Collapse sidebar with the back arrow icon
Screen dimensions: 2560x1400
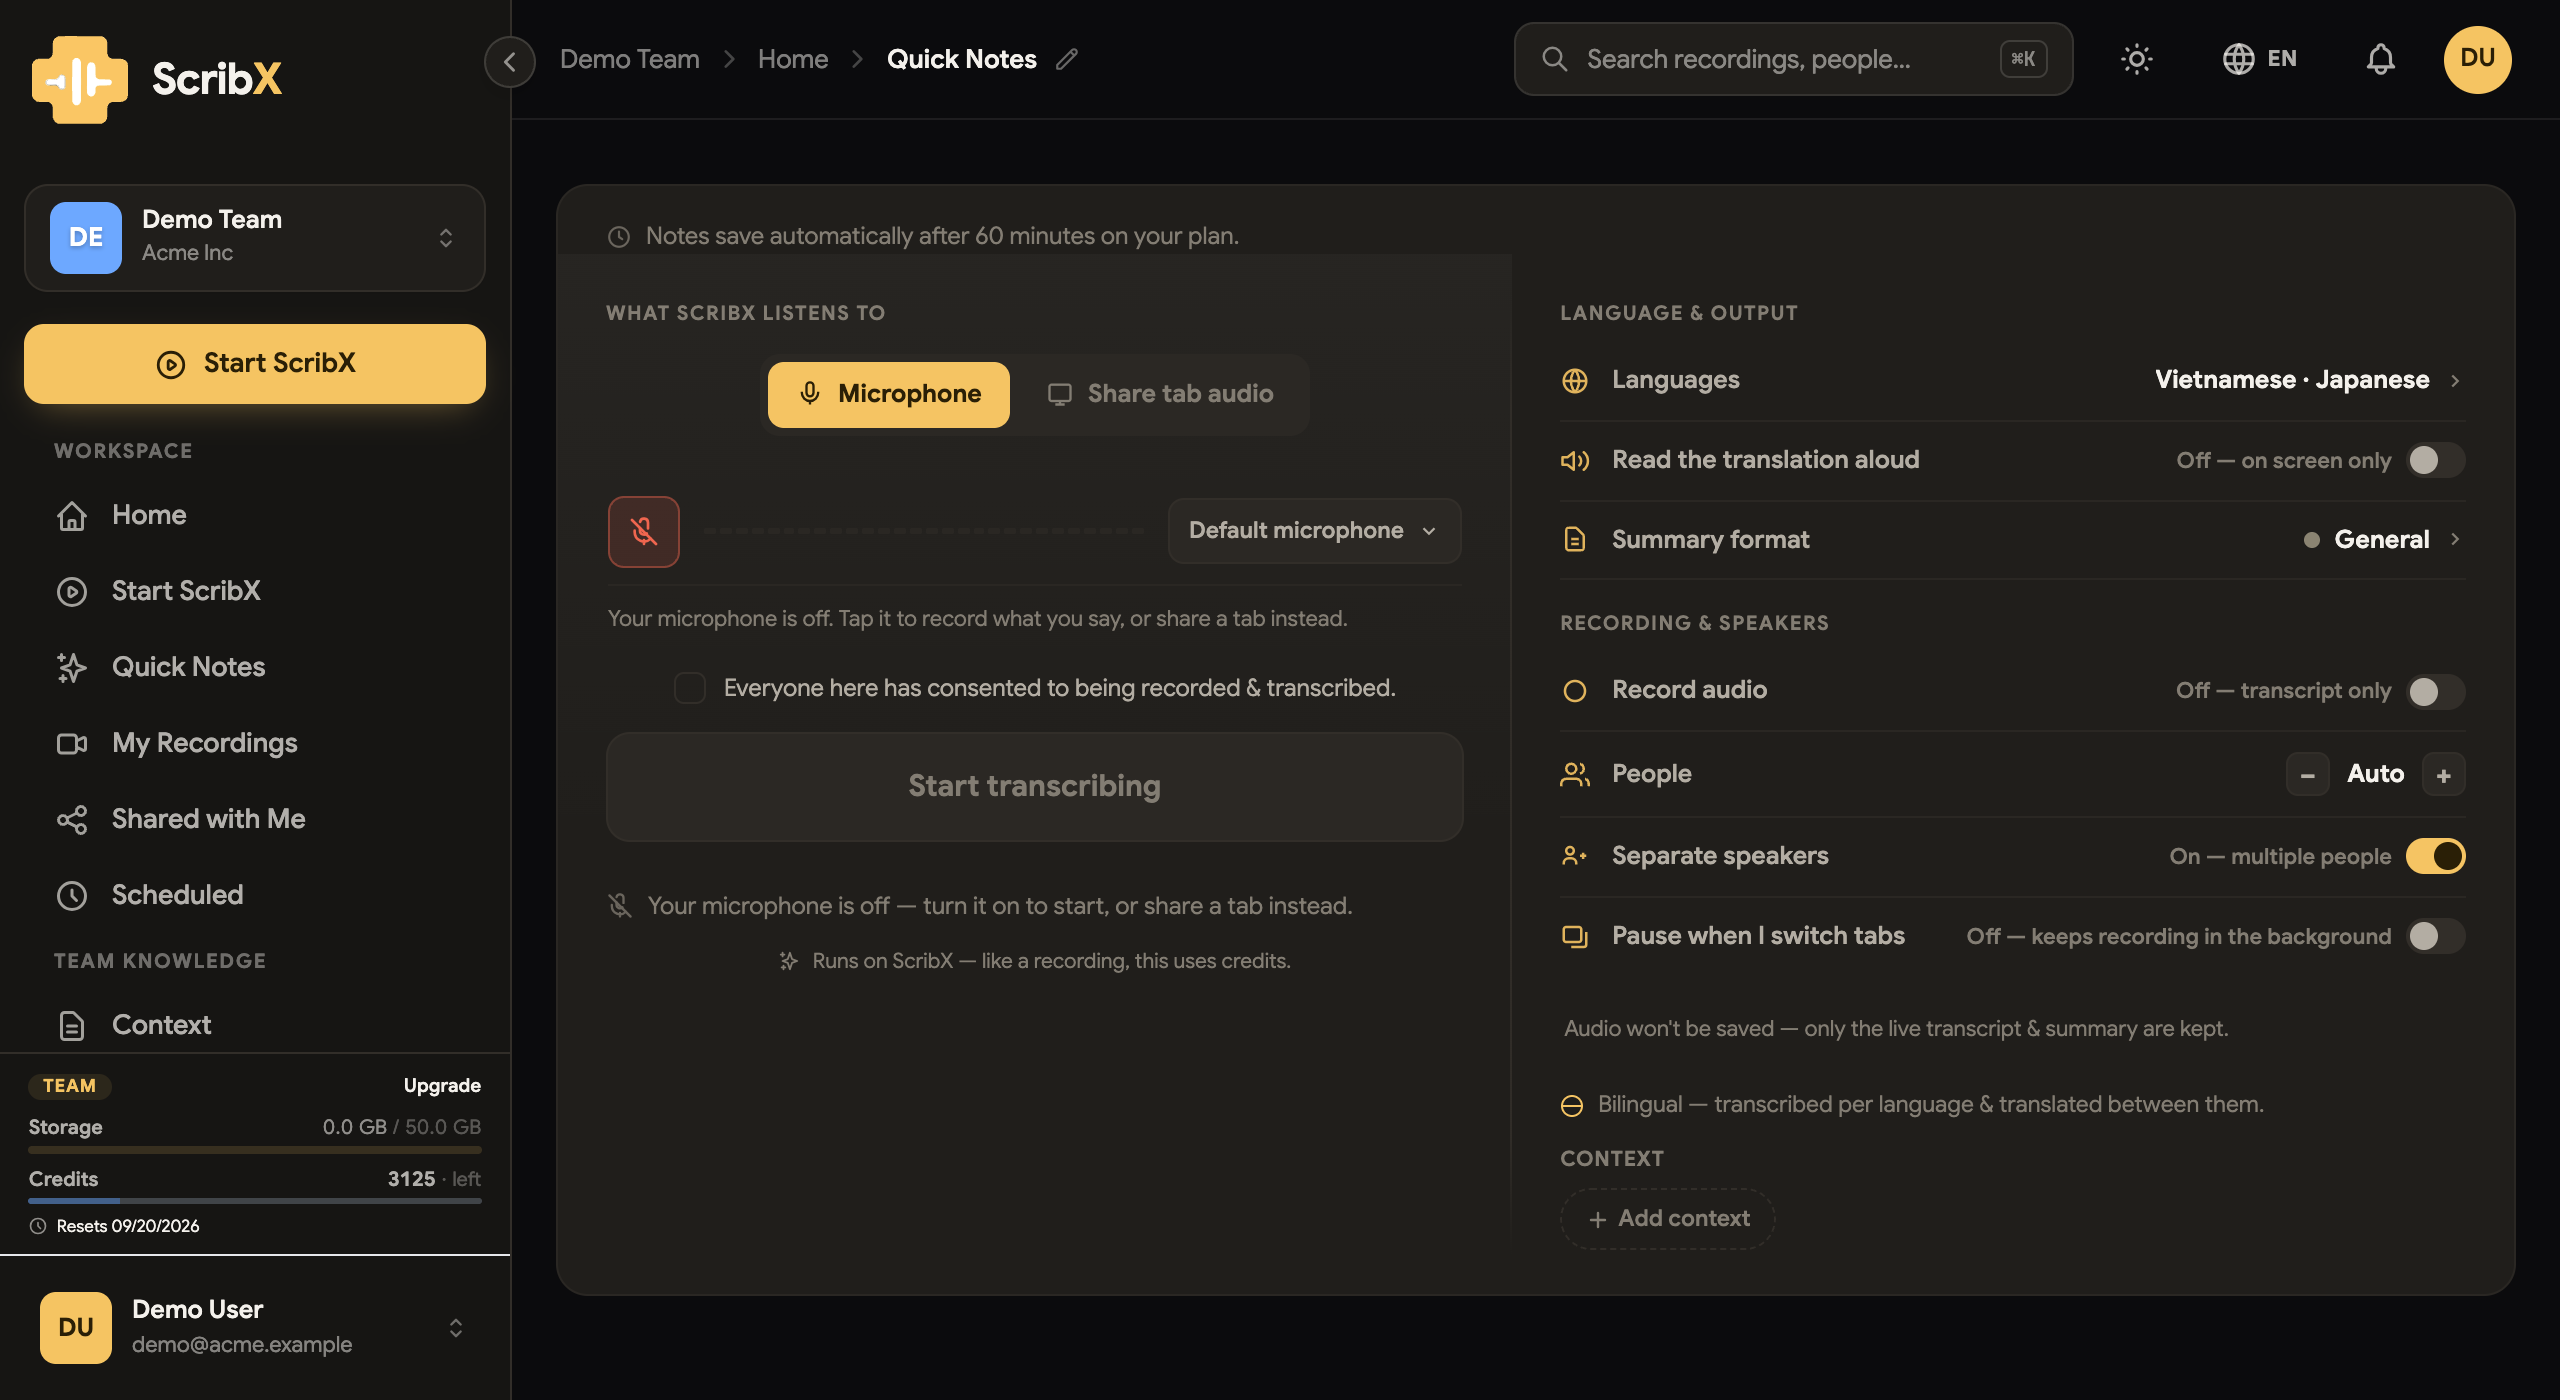click(510, 61)
